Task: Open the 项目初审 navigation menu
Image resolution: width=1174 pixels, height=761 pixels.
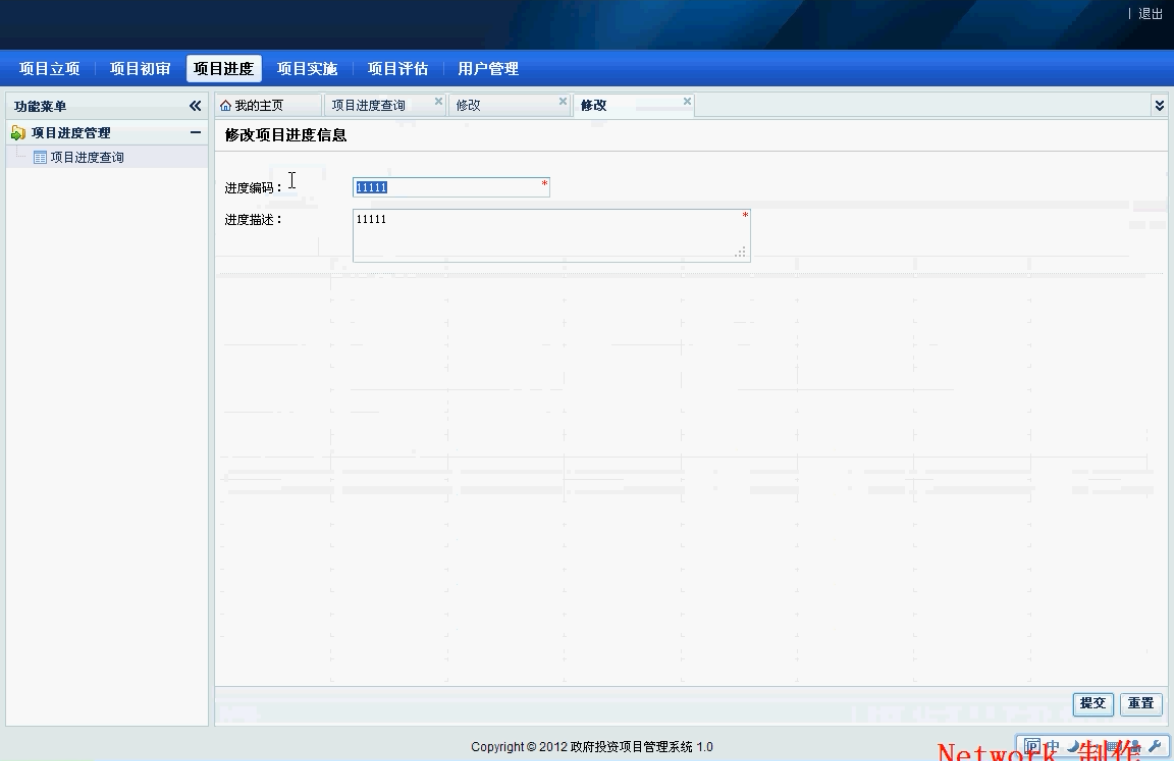Action: point(140,69)
